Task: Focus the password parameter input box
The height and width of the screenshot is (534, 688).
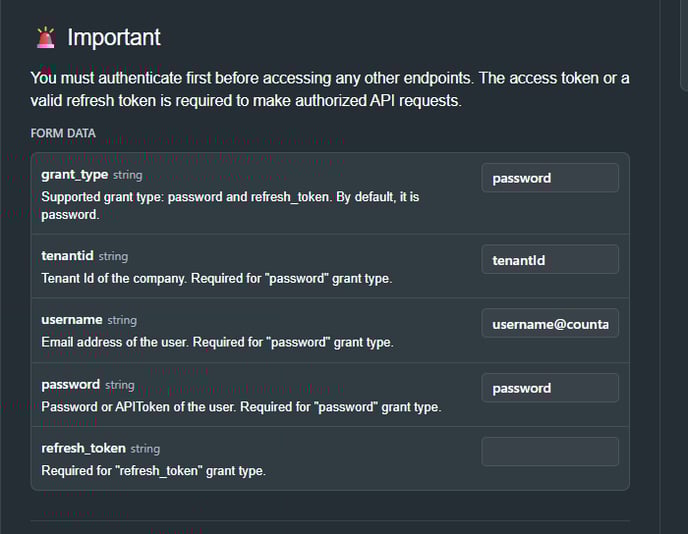Action: pos(550,388)
